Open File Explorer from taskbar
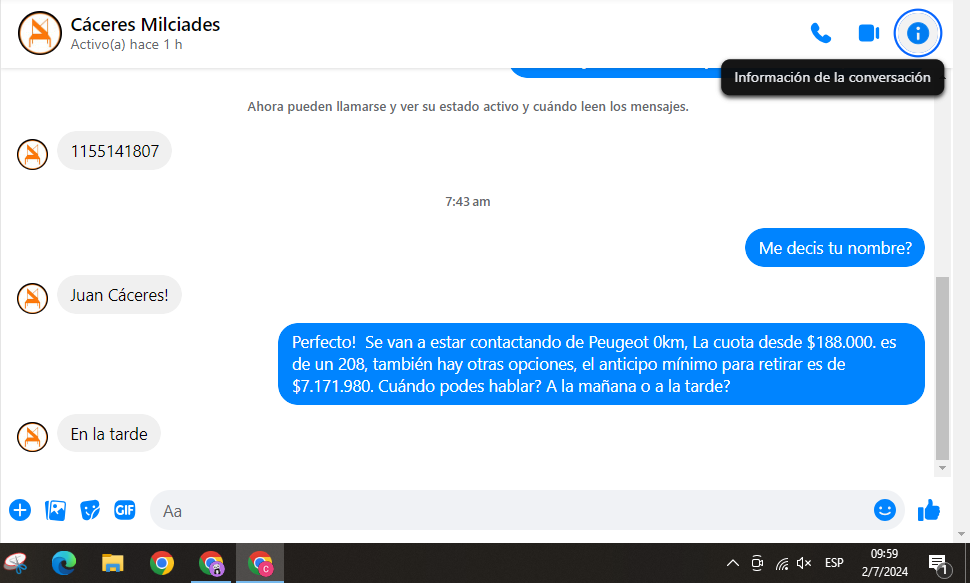 [113, 563]
